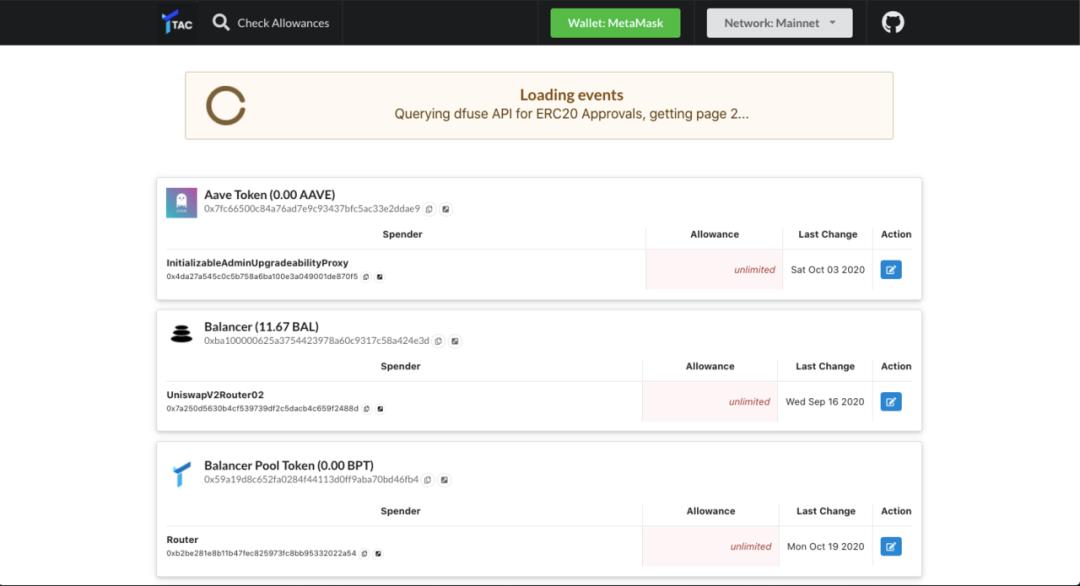Click the UniswapV2Router02 spender name
This screenshot has height=586, width=1080.
tap(215, 395)
